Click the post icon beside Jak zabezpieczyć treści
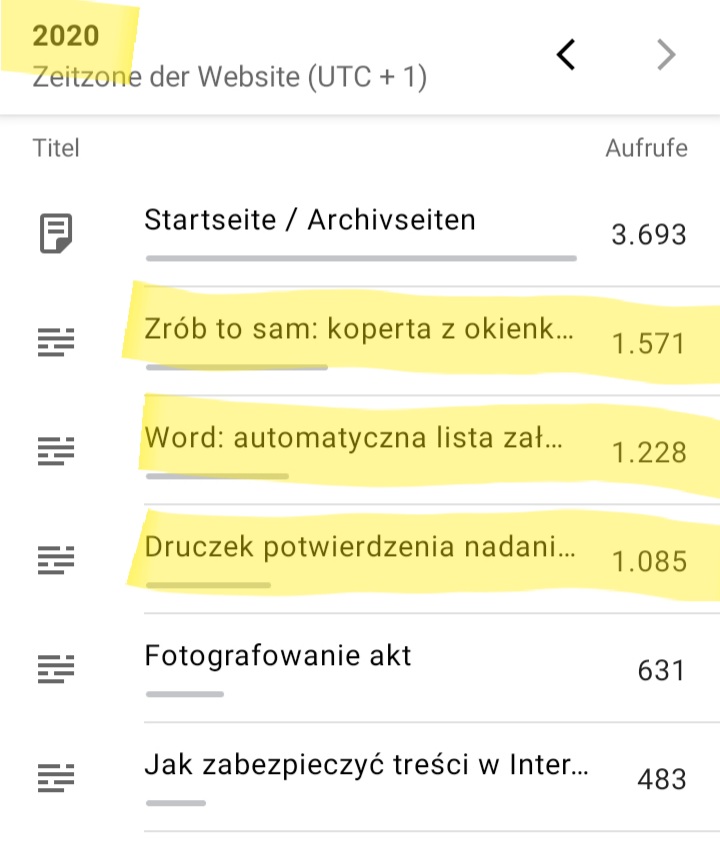 55,779
